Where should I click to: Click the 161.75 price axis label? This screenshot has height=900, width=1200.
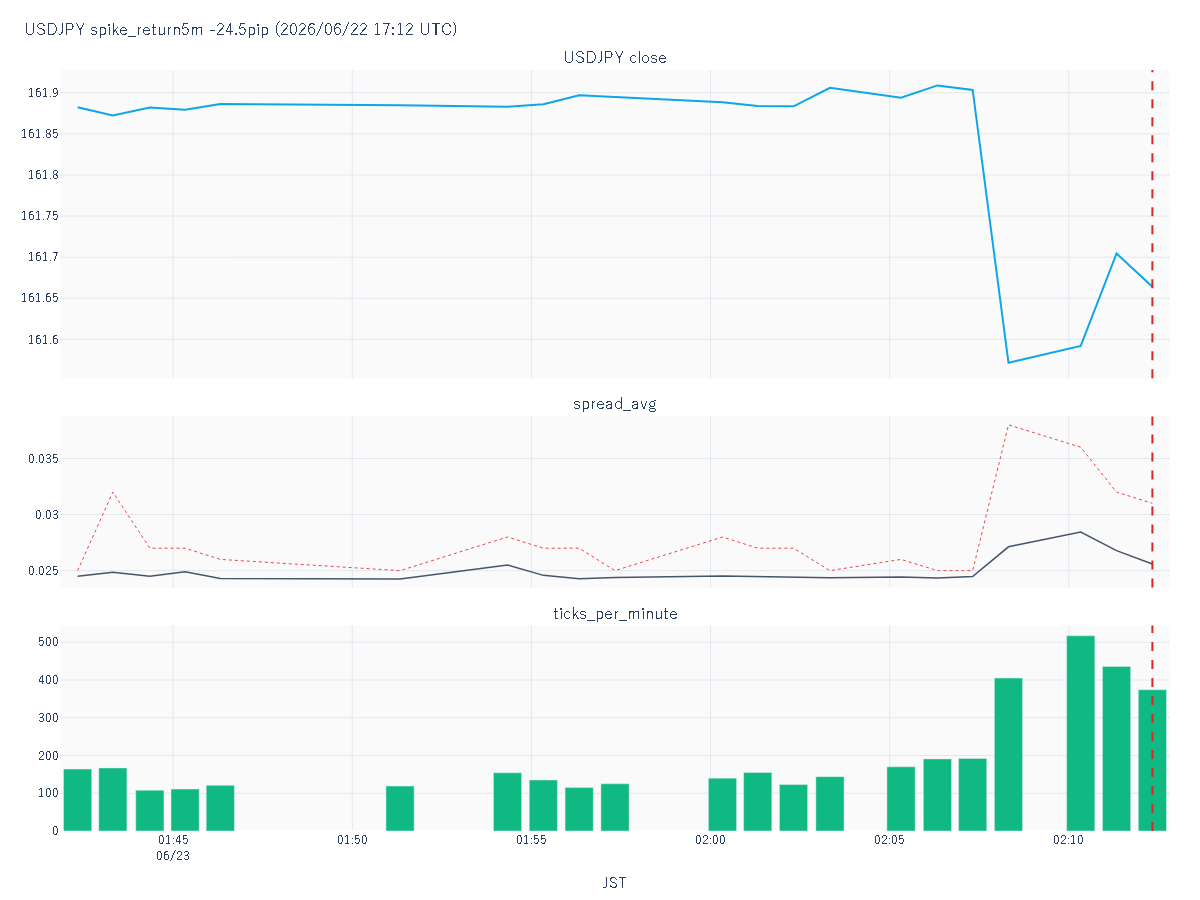39,216
